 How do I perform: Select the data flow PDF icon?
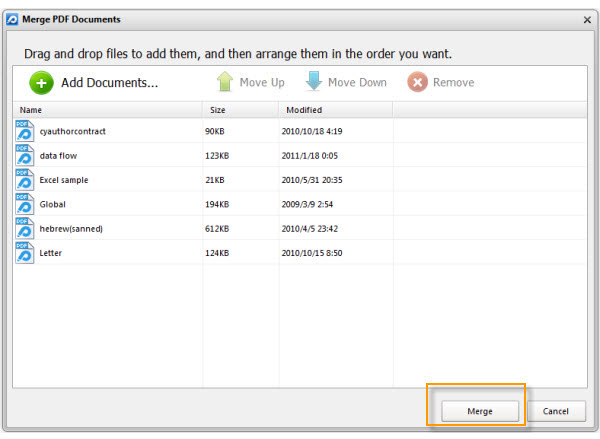tap(24, 155)
